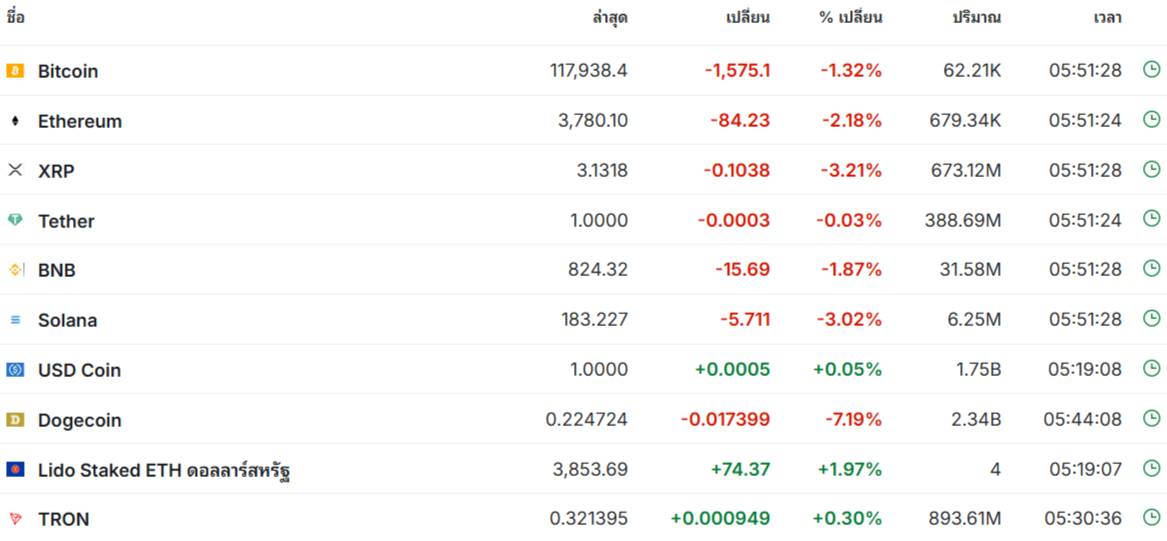Click the XRP logo icon

tap(15, 170)
